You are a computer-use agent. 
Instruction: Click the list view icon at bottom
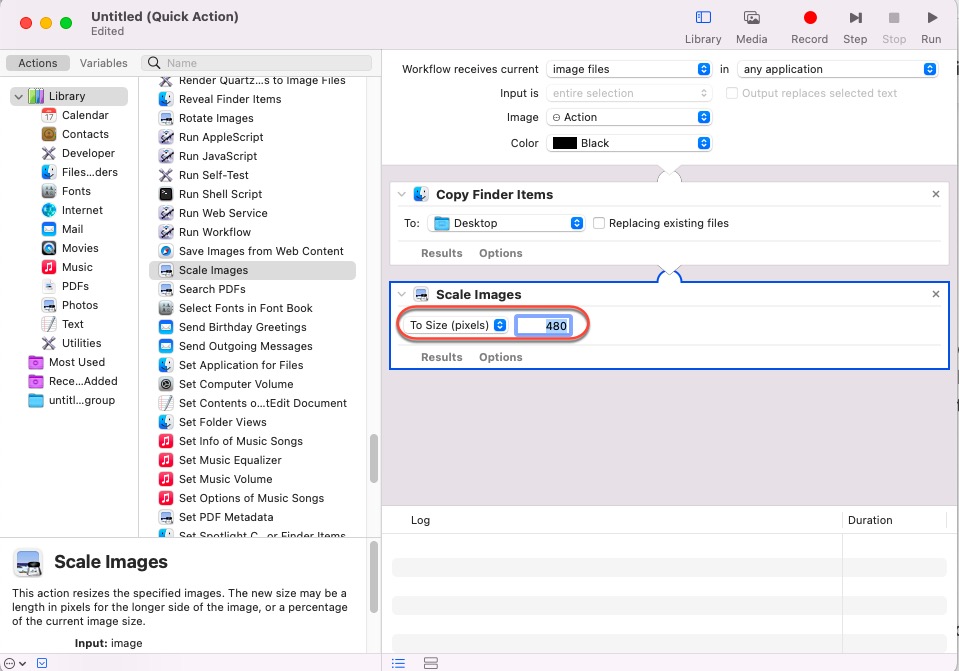397,662
